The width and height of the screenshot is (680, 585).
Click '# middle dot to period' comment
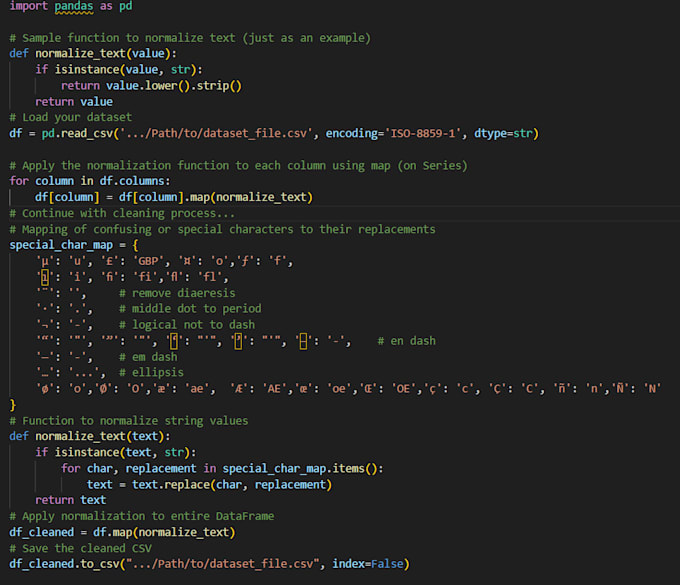click(x=190, y=308)
